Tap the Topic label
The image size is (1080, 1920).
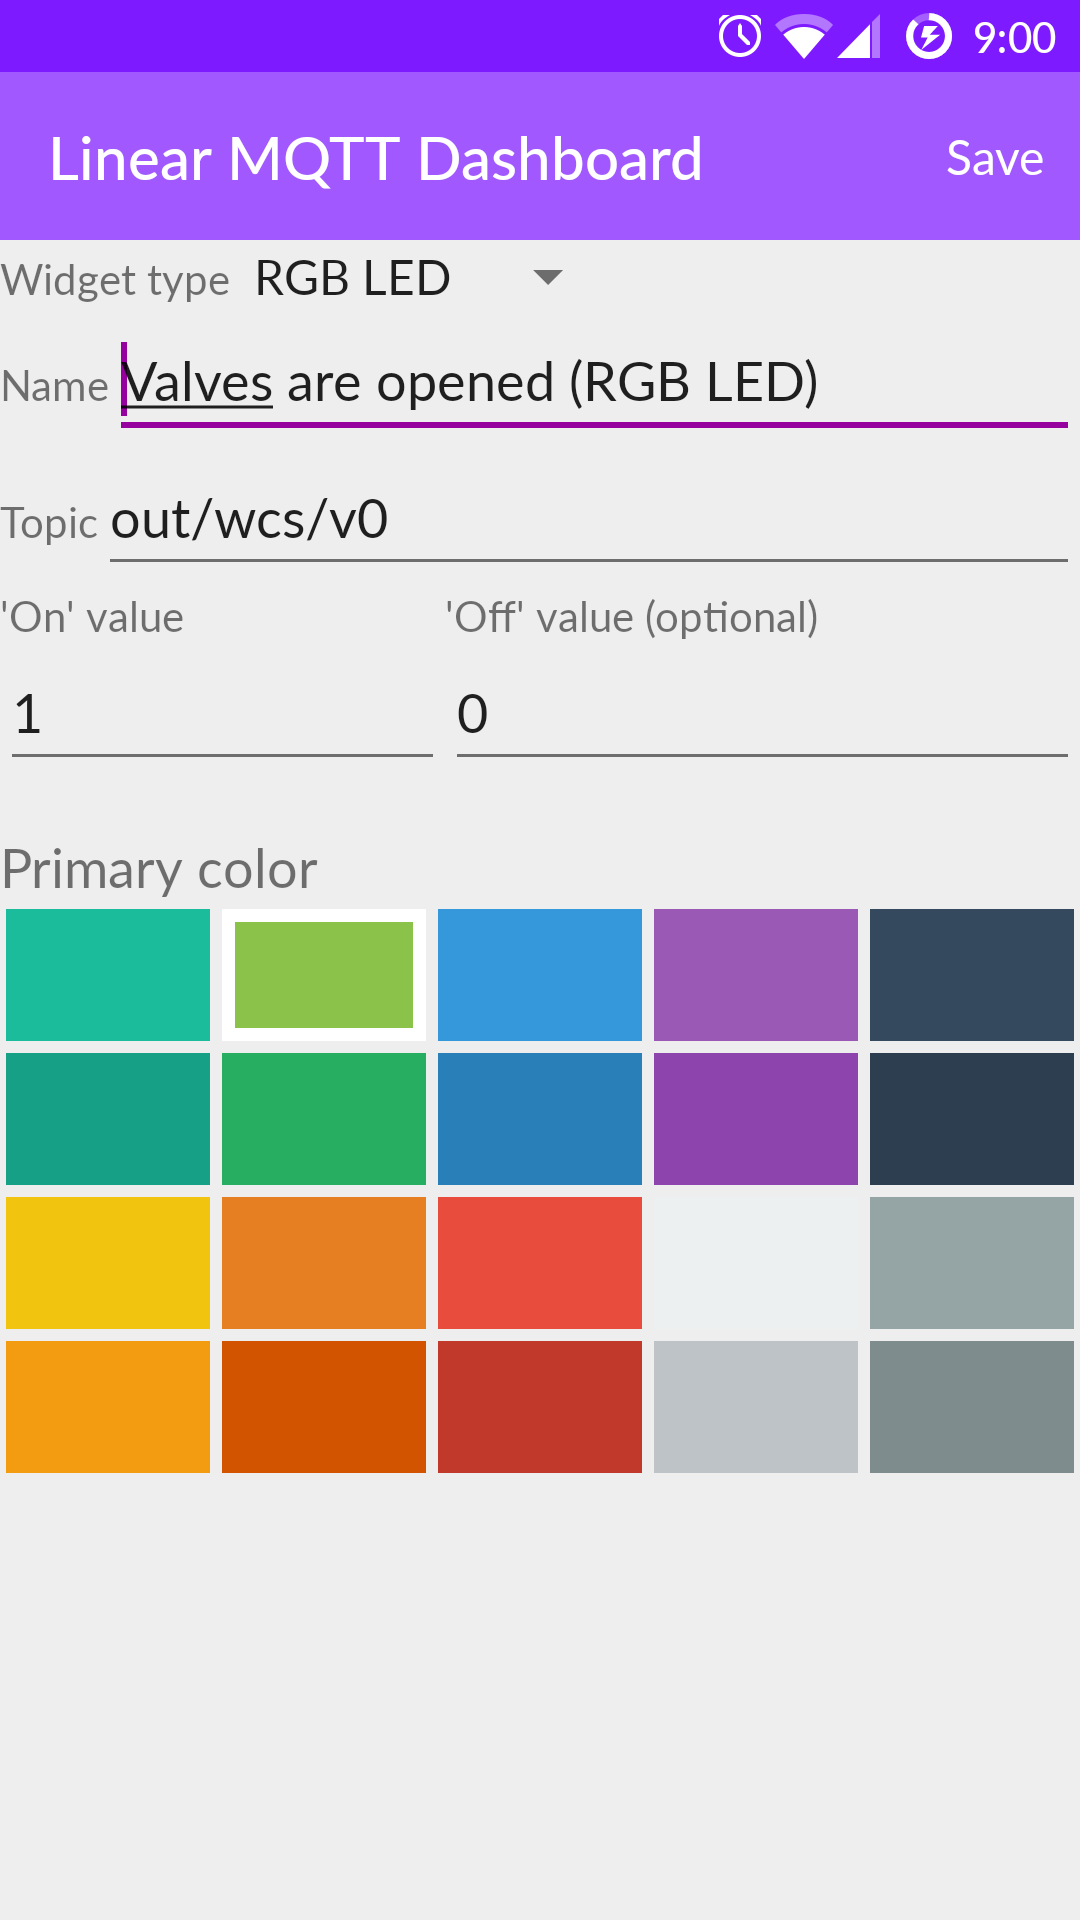click(x=49, y=523)
